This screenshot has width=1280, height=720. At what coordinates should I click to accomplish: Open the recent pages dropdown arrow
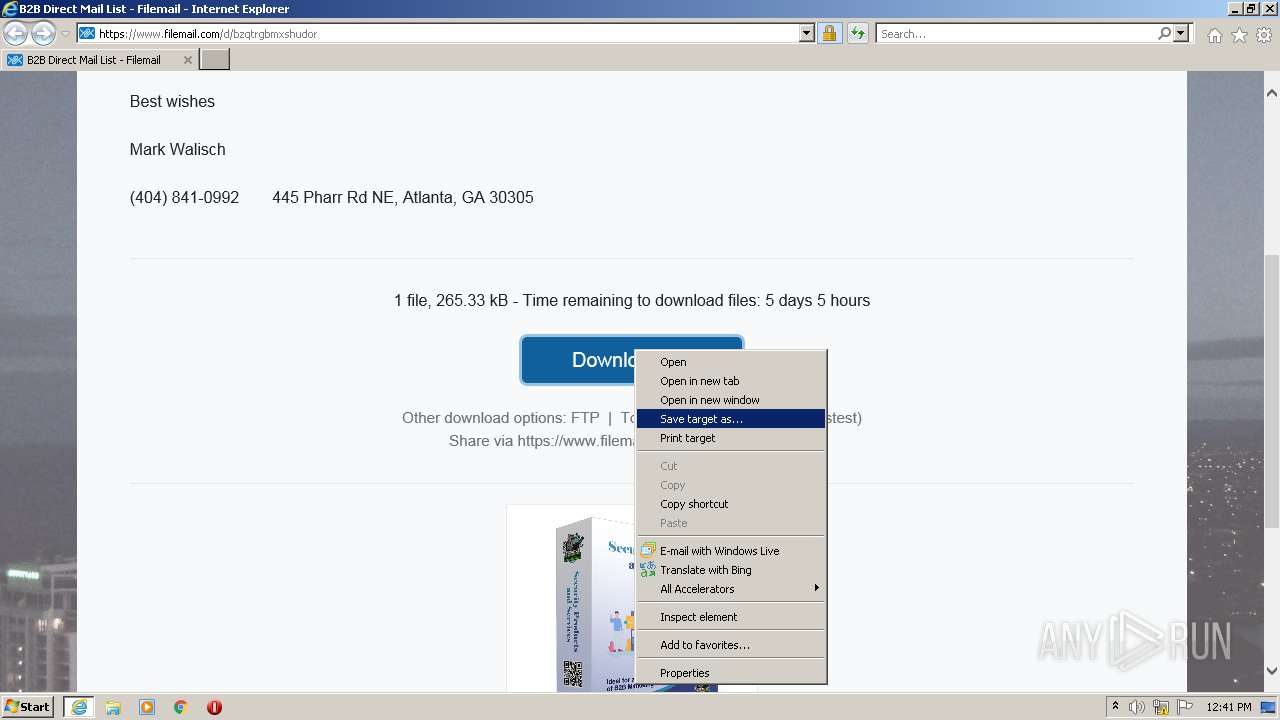tap(65, 34)
